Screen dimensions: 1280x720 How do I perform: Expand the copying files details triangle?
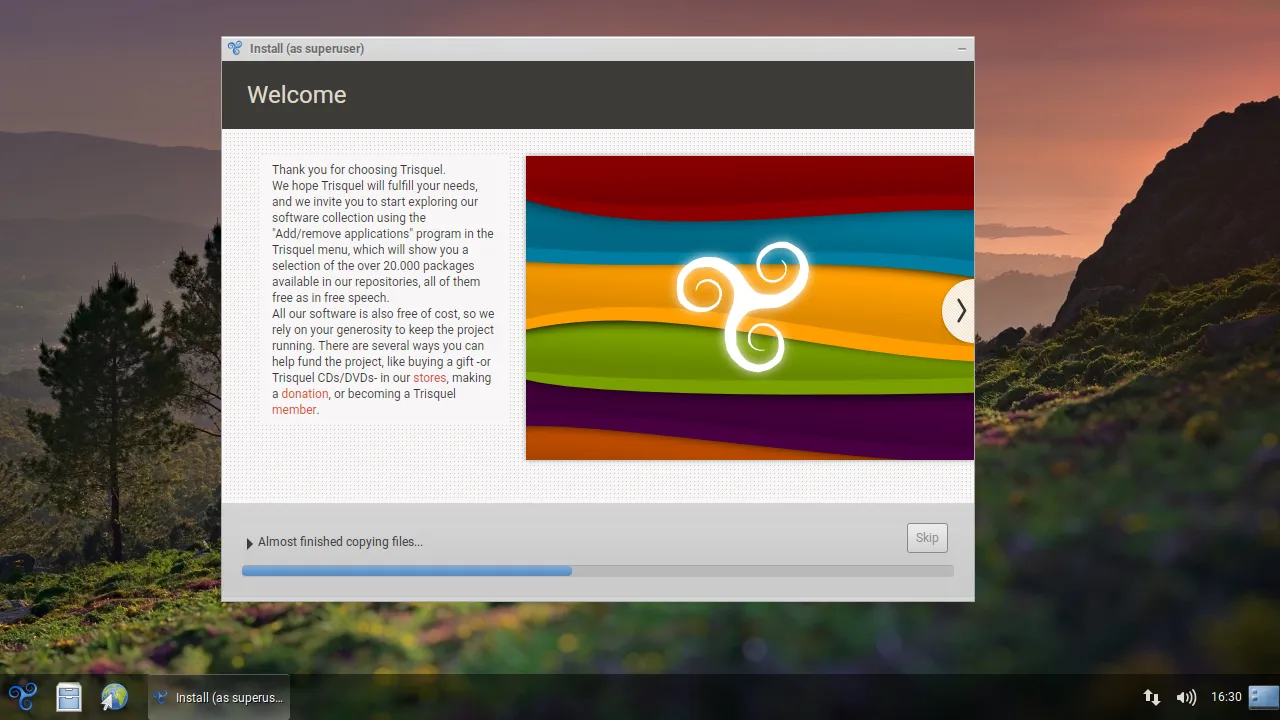(249, 543)
